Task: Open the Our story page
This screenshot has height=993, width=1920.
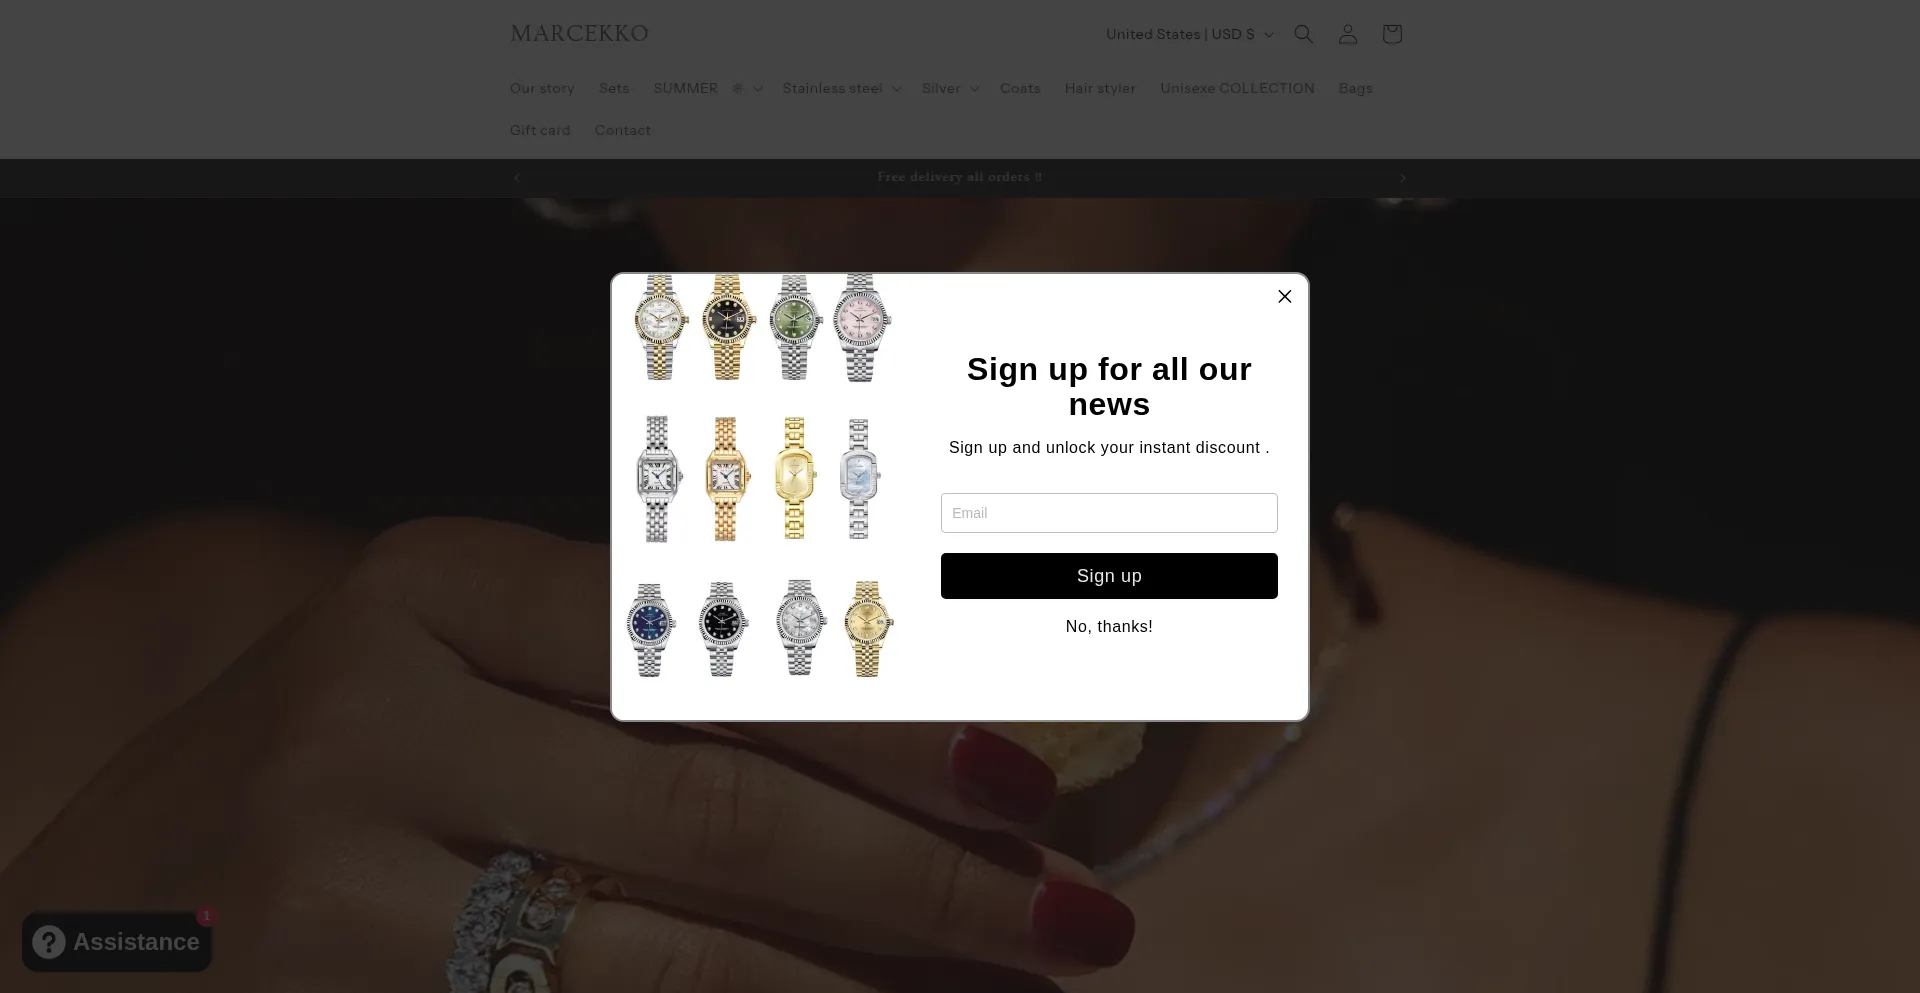Action: point(542,88)
